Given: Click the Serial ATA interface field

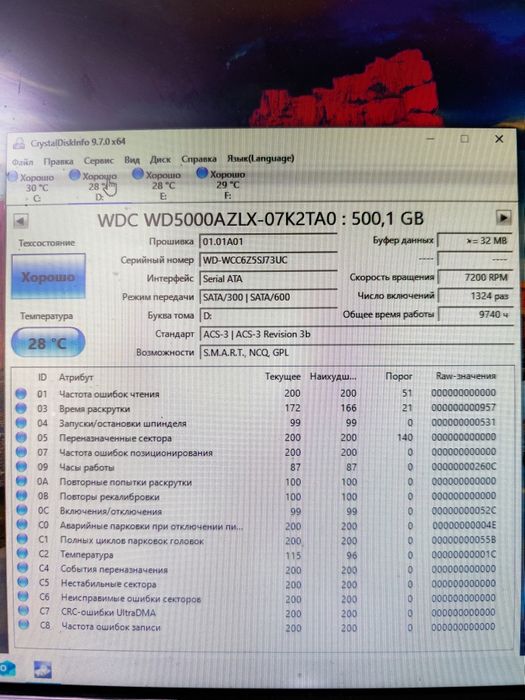Looking at the screenshot, I should tap(268, 279).
